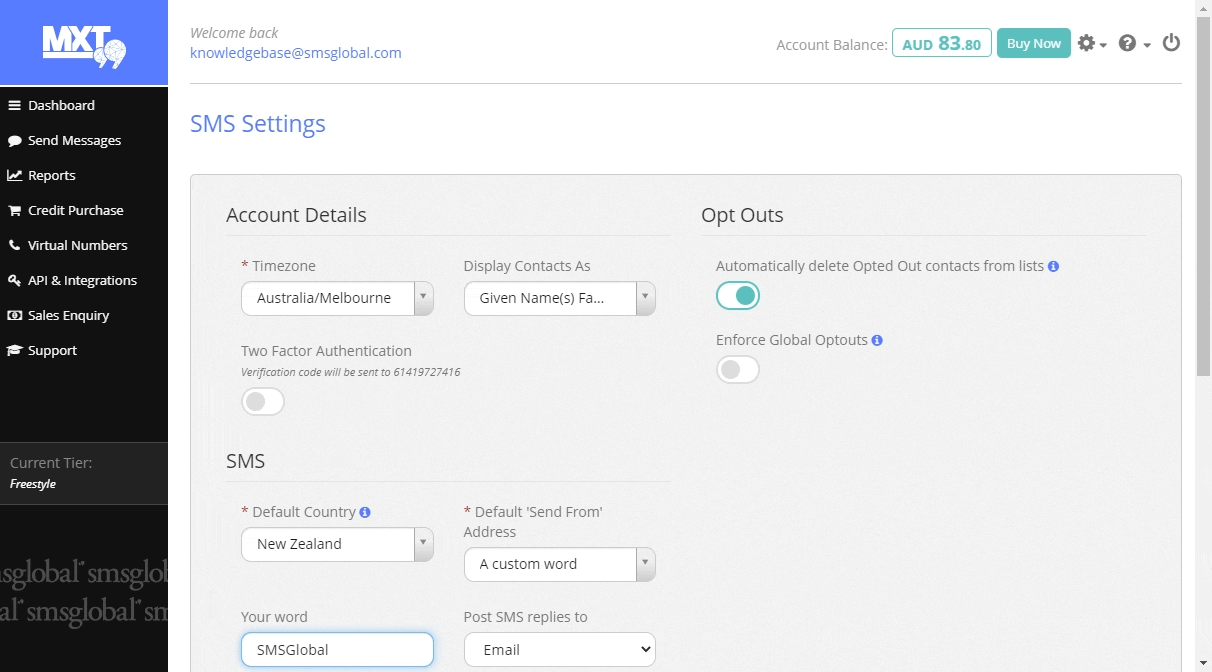1212x672 pixels.
Task: Open Reports from the sidebar
Action: click(51, 176)
